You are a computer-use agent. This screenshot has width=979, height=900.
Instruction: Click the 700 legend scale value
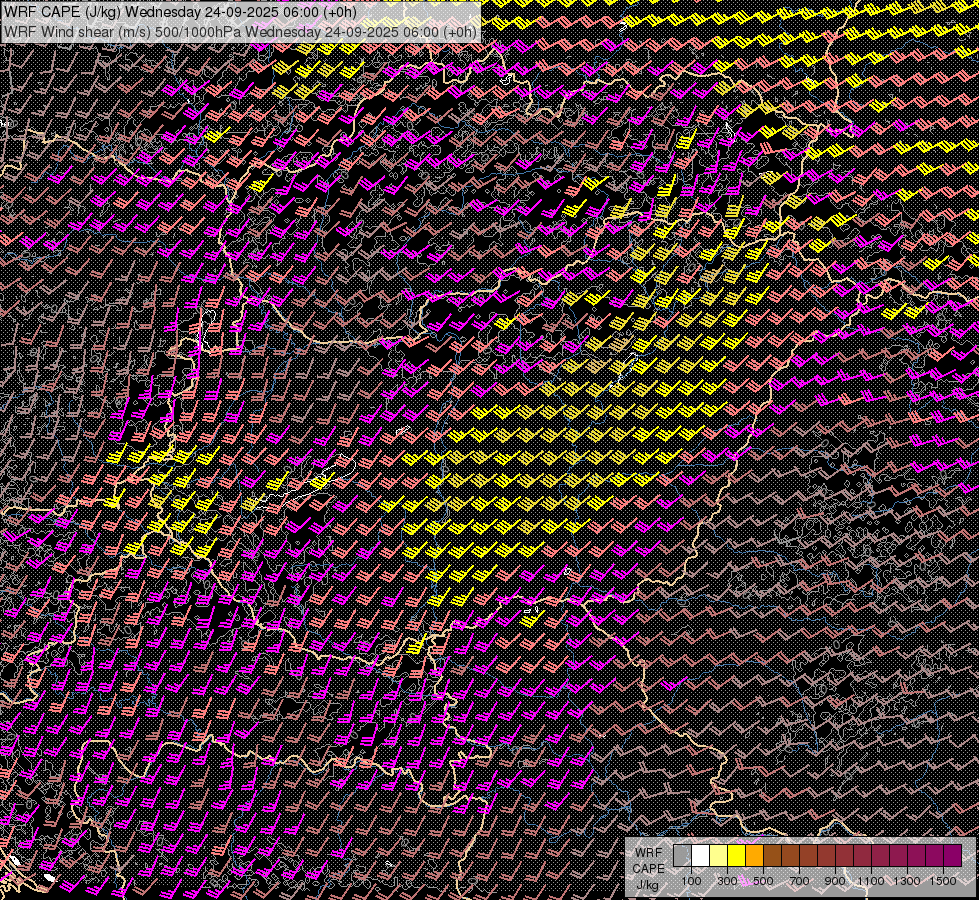tap(799, 881)
